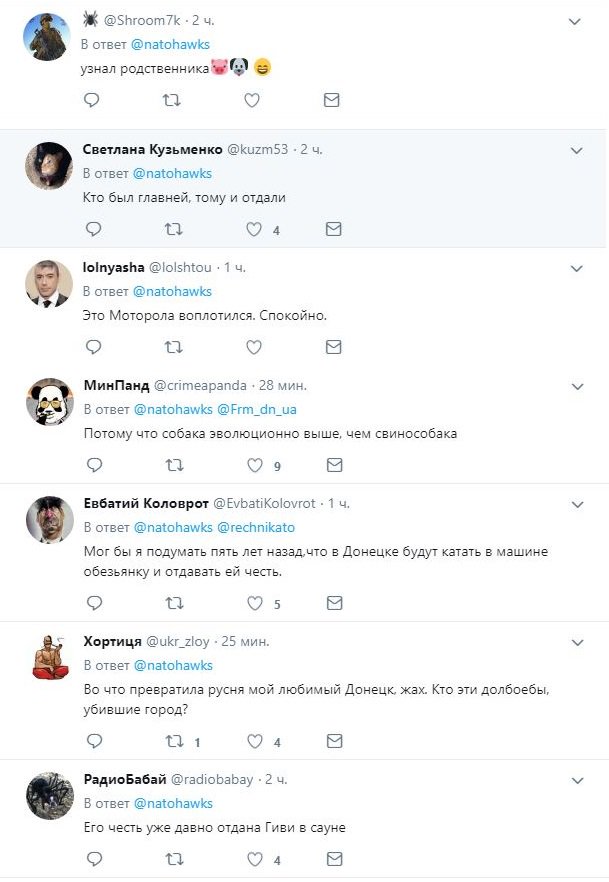Retweet Светлана Кузьменко's tweet
The width and height of the screenshot is (609, 882).
173,229
